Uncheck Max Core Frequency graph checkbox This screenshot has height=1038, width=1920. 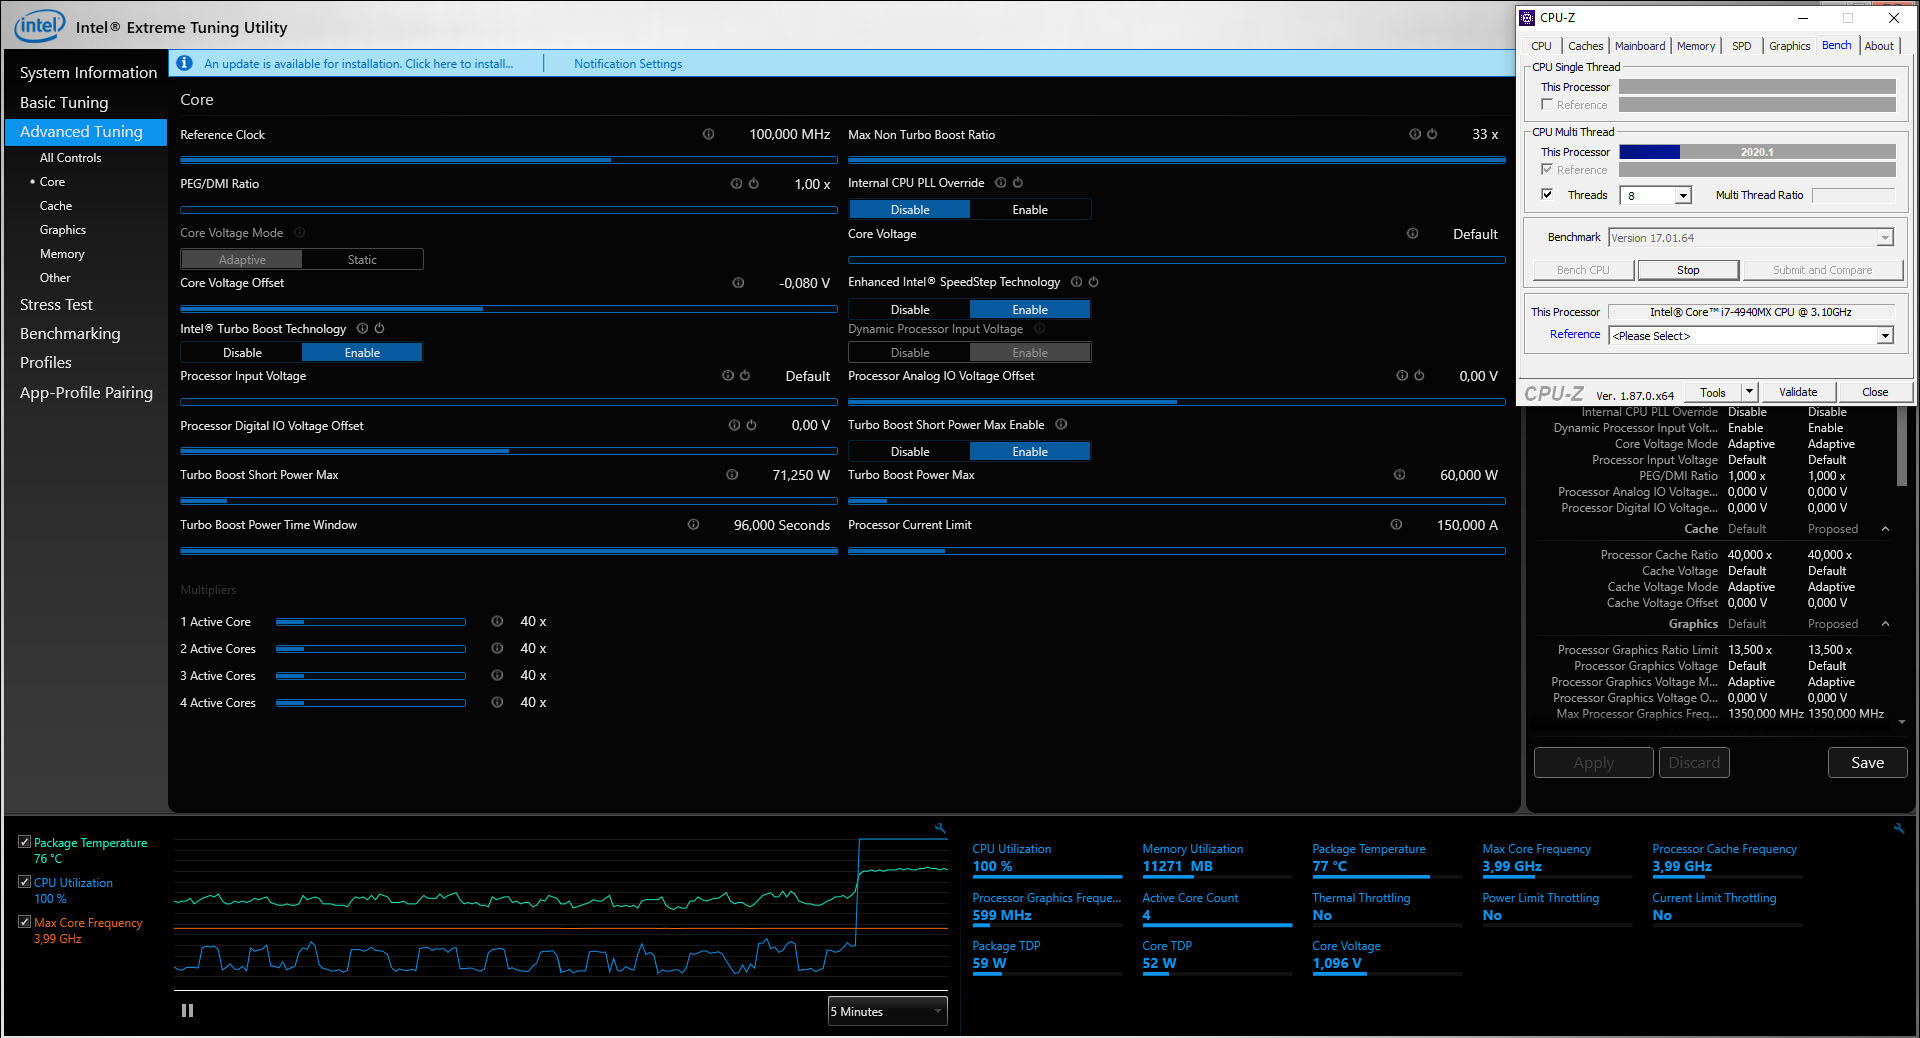tap(24, 922)
